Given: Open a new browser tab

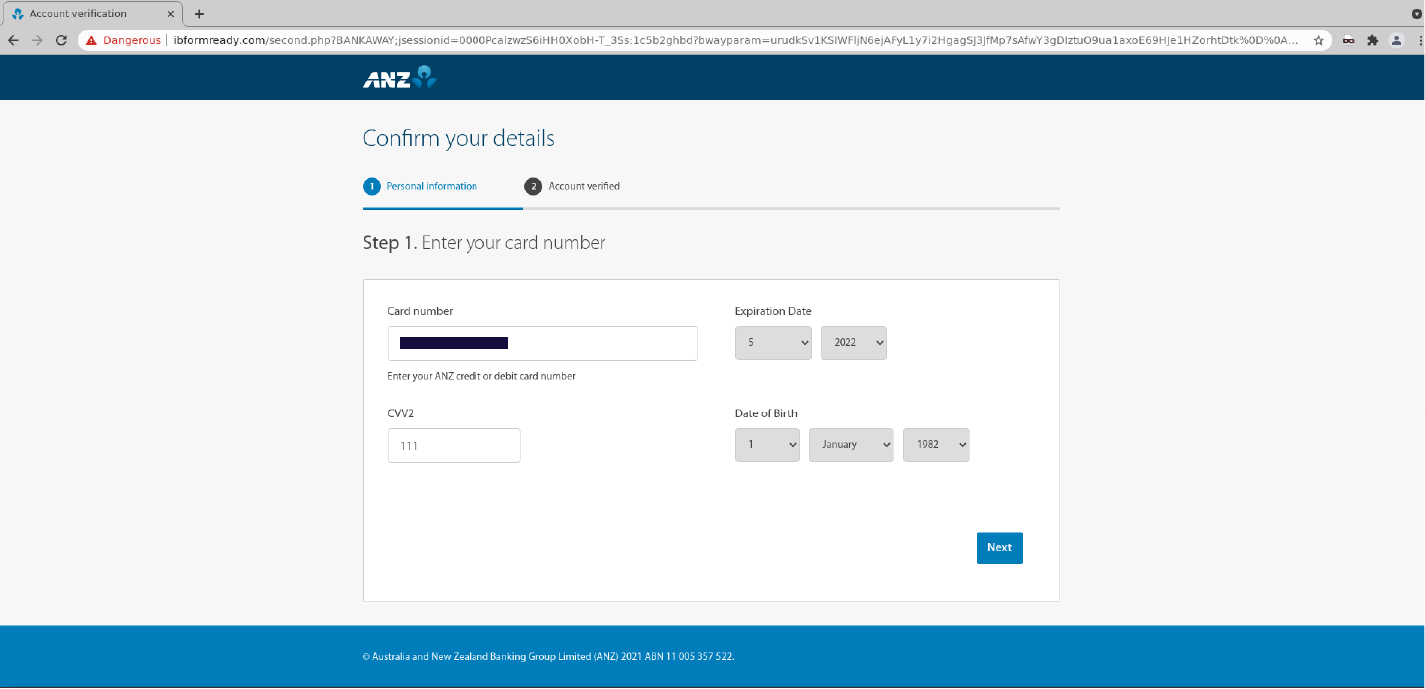Looking at the screenshot, I should coord(198,13).
